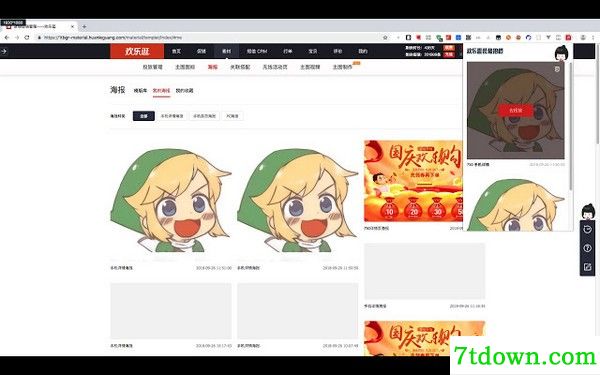Click refresh-history icon on right toolbar
The image size is (600, 375).
coord(587,230)
